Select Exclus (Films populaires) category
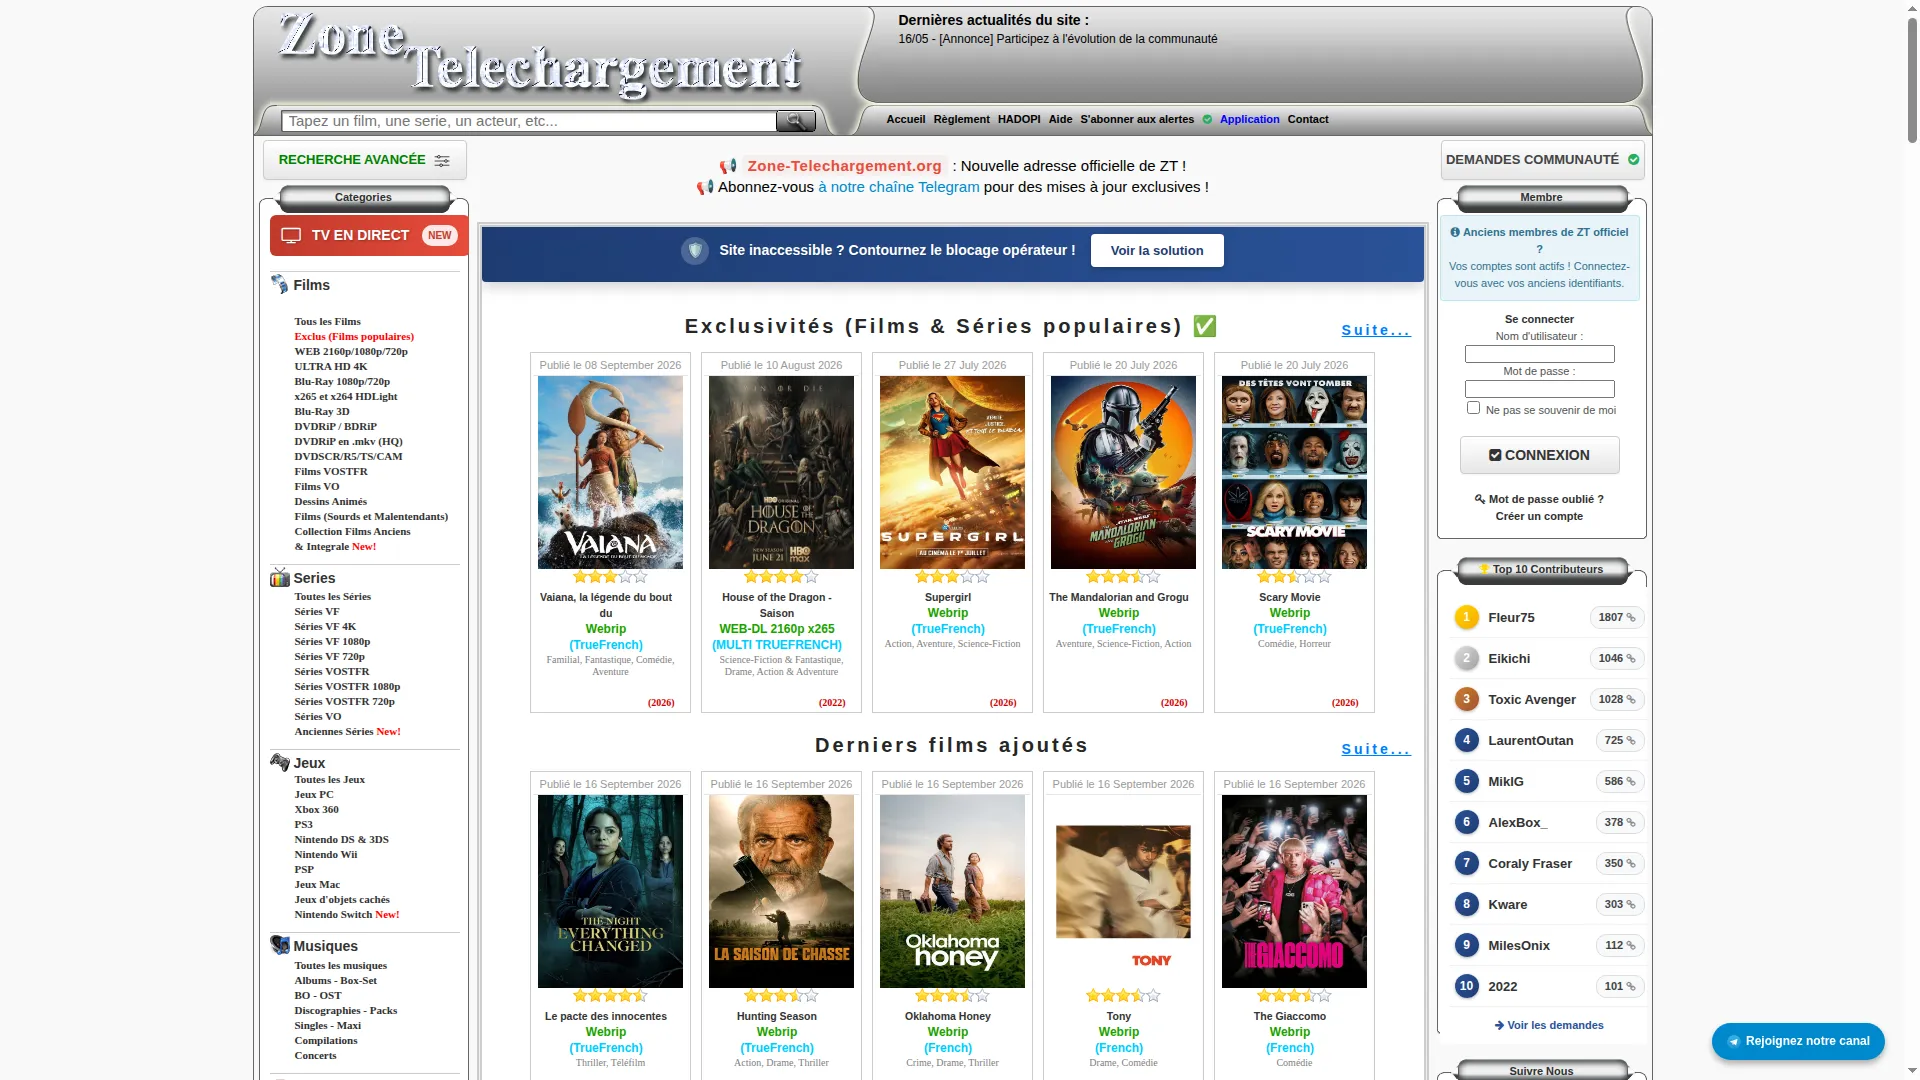The height and width of the screenshot is (1080, 1920). (x=354, y=337)
